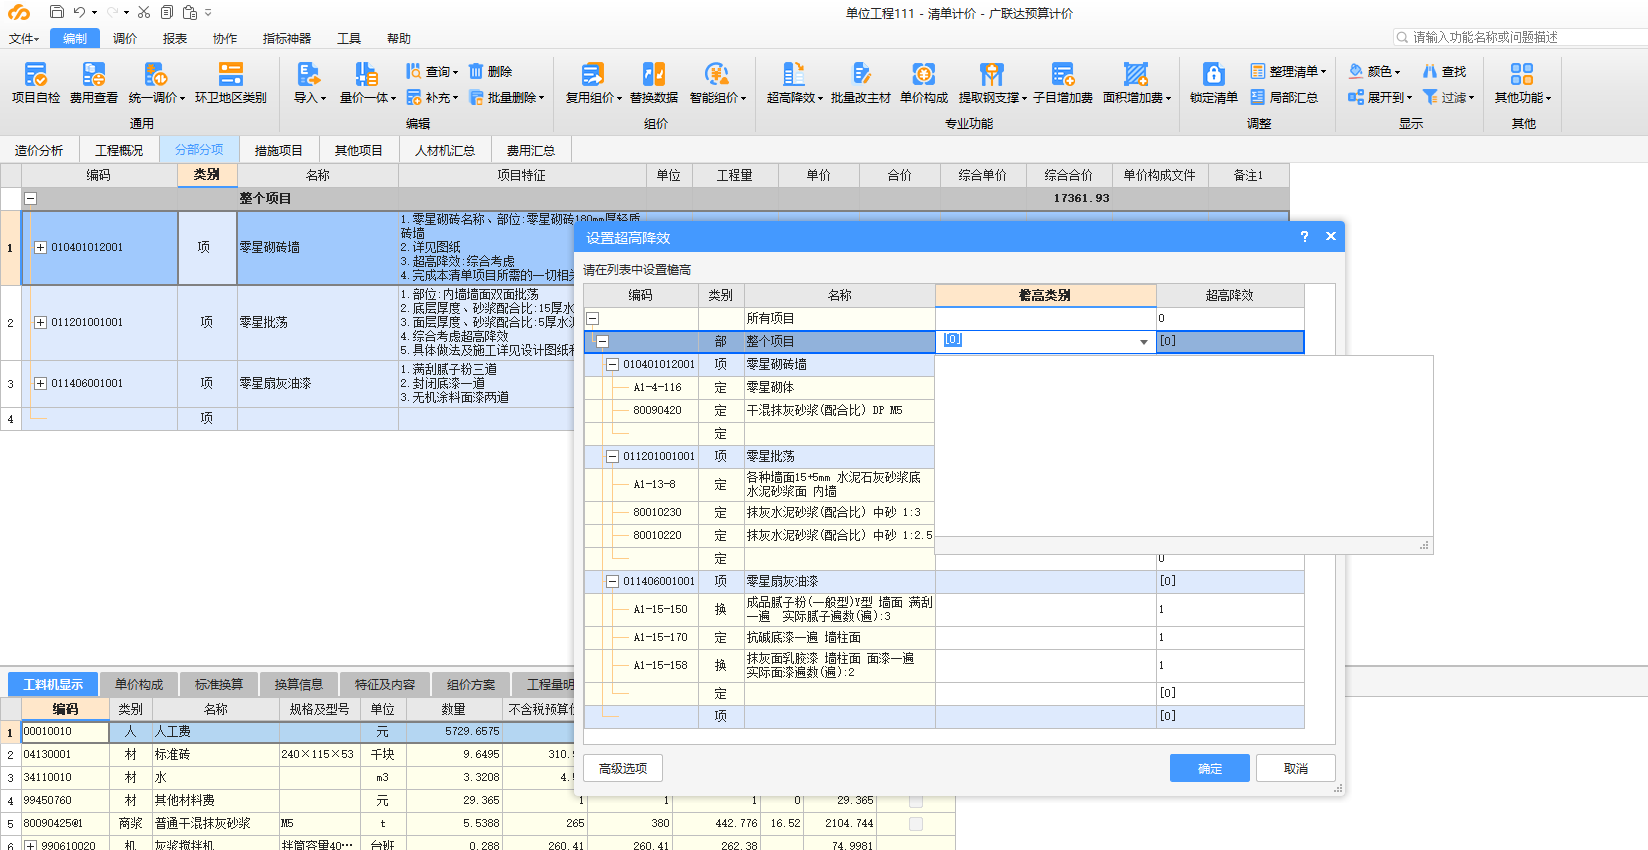Screen dimensions: 1648x850
Task: Open the 文件 file menu
Action: [23, 38]
